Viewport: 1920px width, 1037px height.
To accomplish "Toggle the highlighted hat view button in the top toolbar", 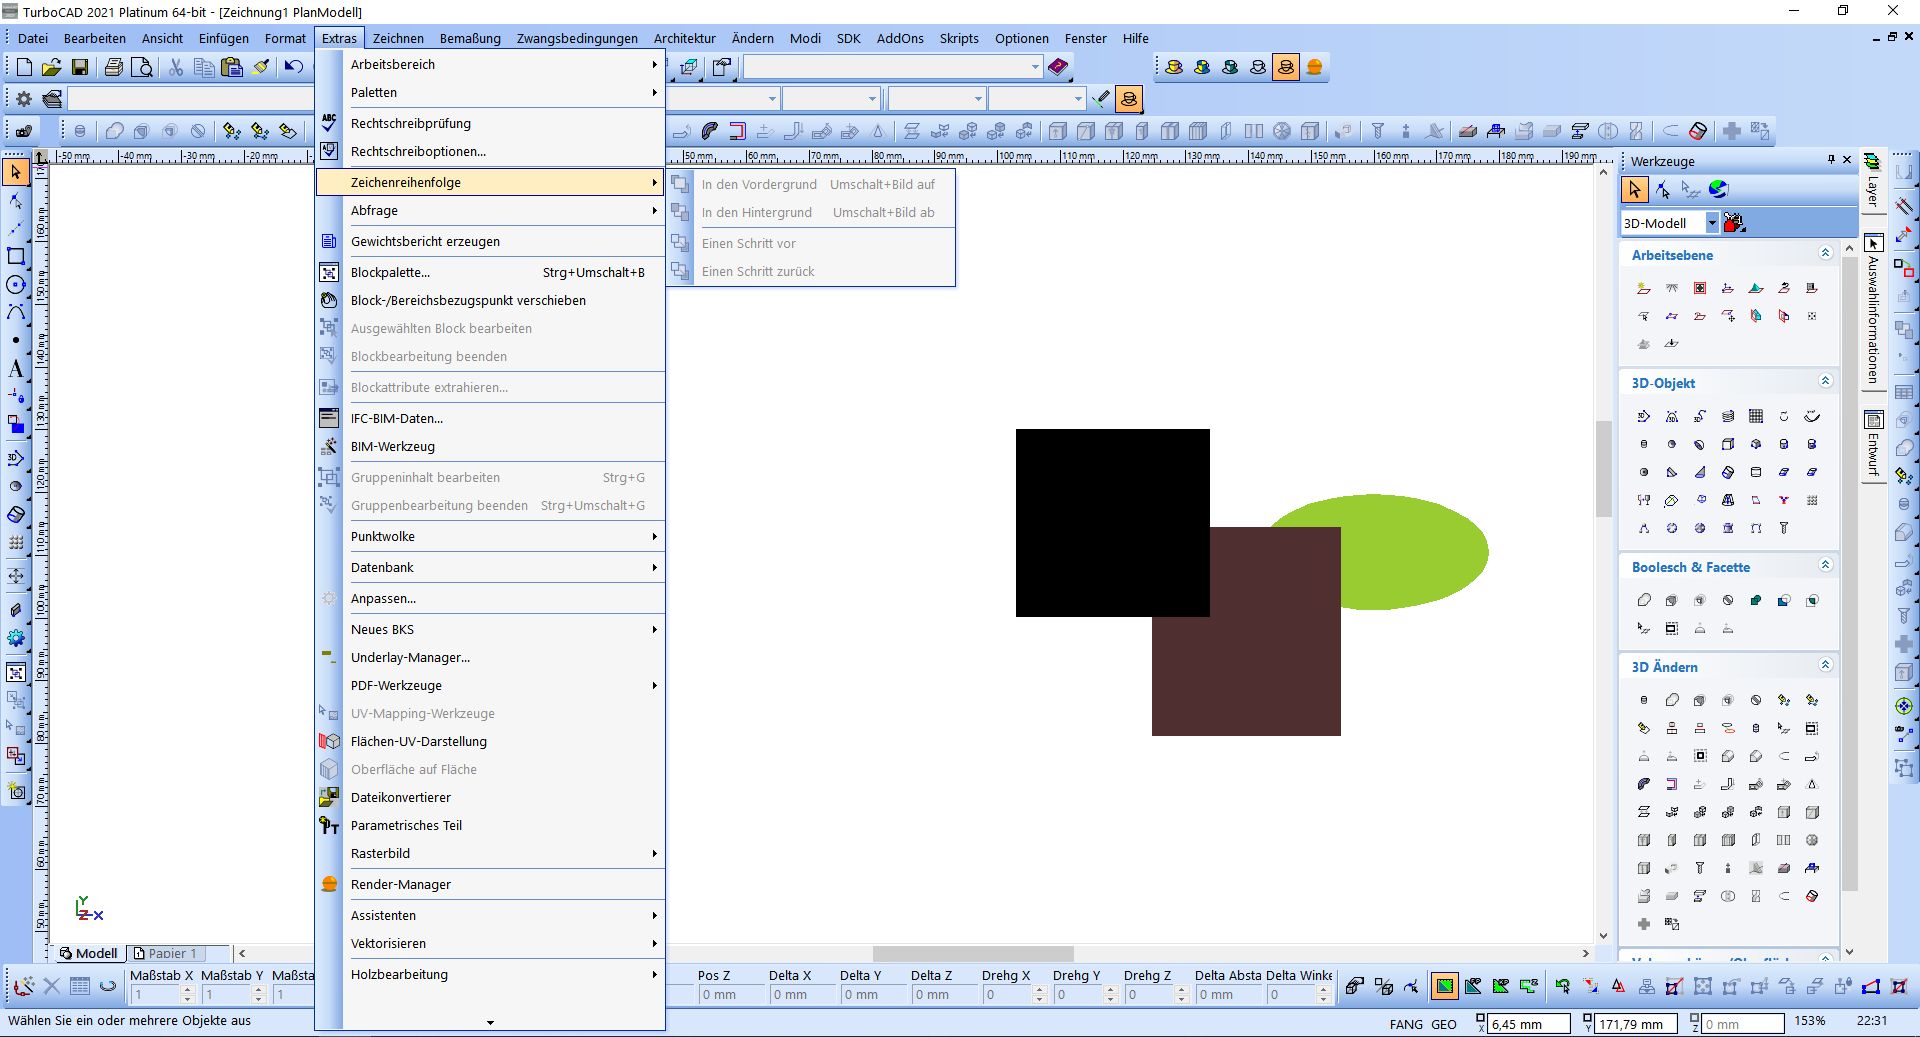I will point(1286,67).
